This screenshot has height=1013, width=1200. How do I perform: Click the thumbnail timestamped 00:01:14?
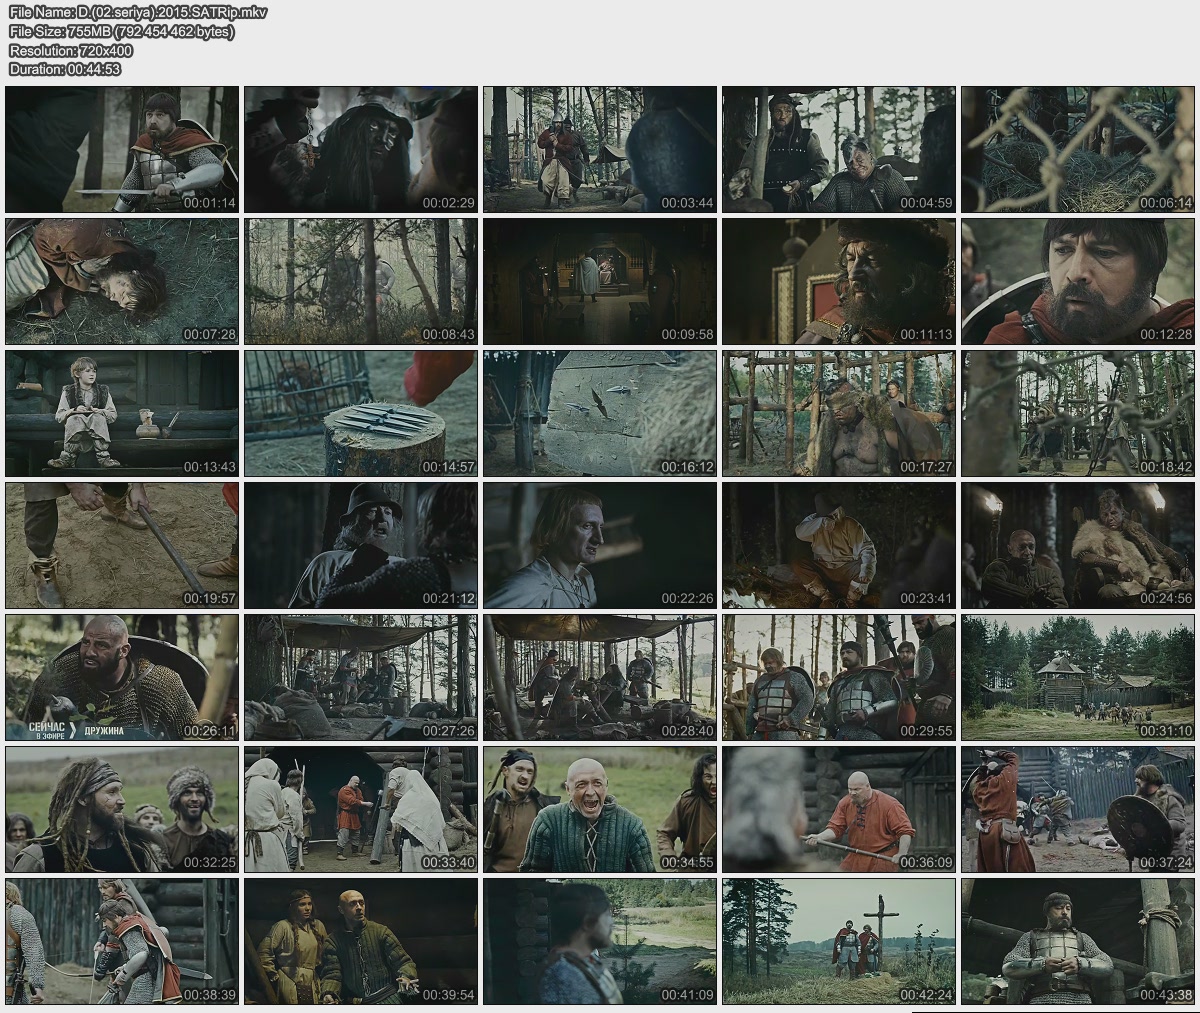point(122,149)
